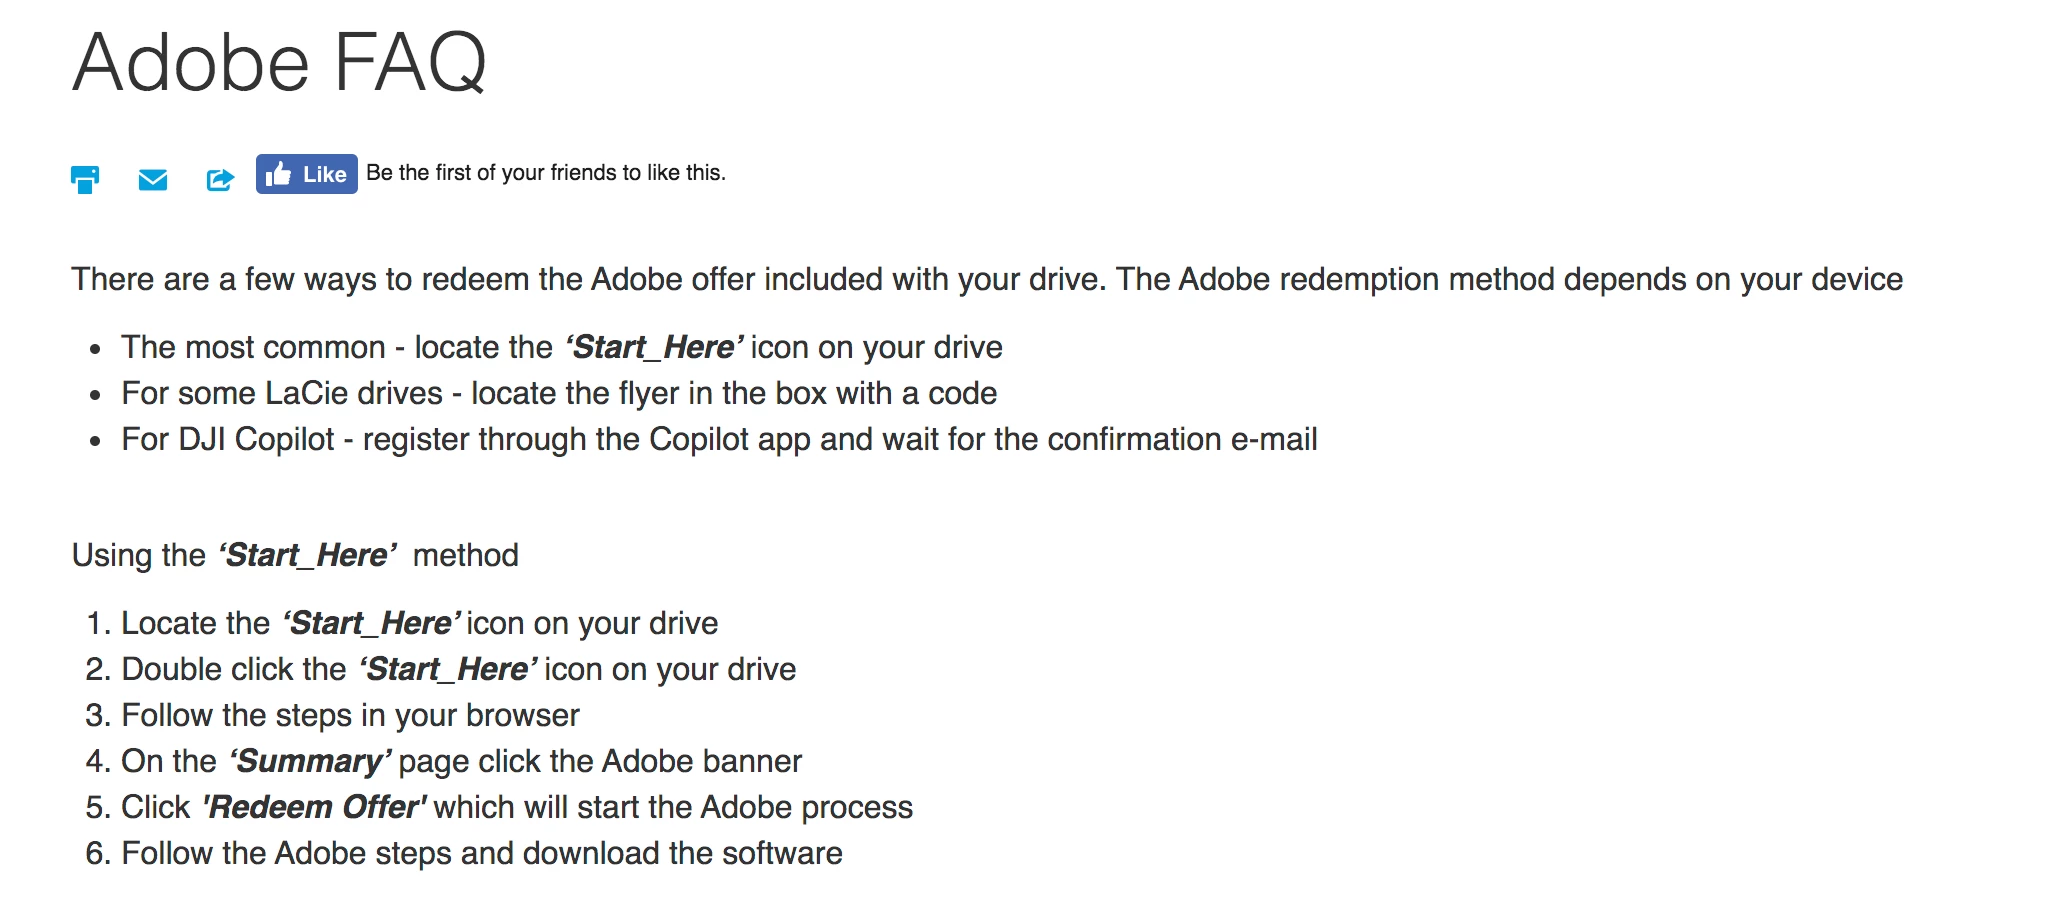This screenshot has width=2070, height=920.
Task: Click the thumbs-up icon in Like button
Action: pyautogui.click(x=279, y=174)
